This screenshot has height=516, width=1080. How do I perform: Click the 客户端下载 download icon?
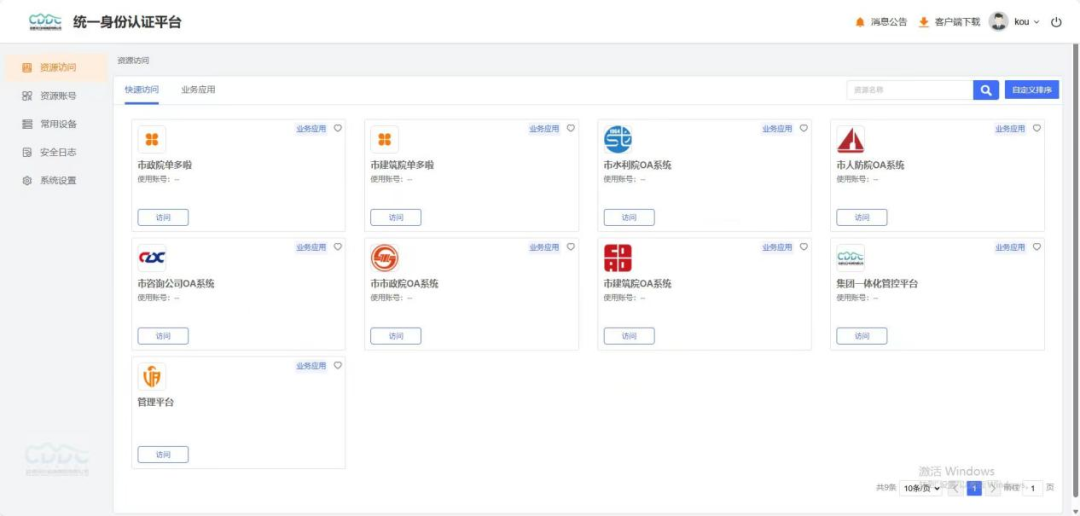pos(924,22)
